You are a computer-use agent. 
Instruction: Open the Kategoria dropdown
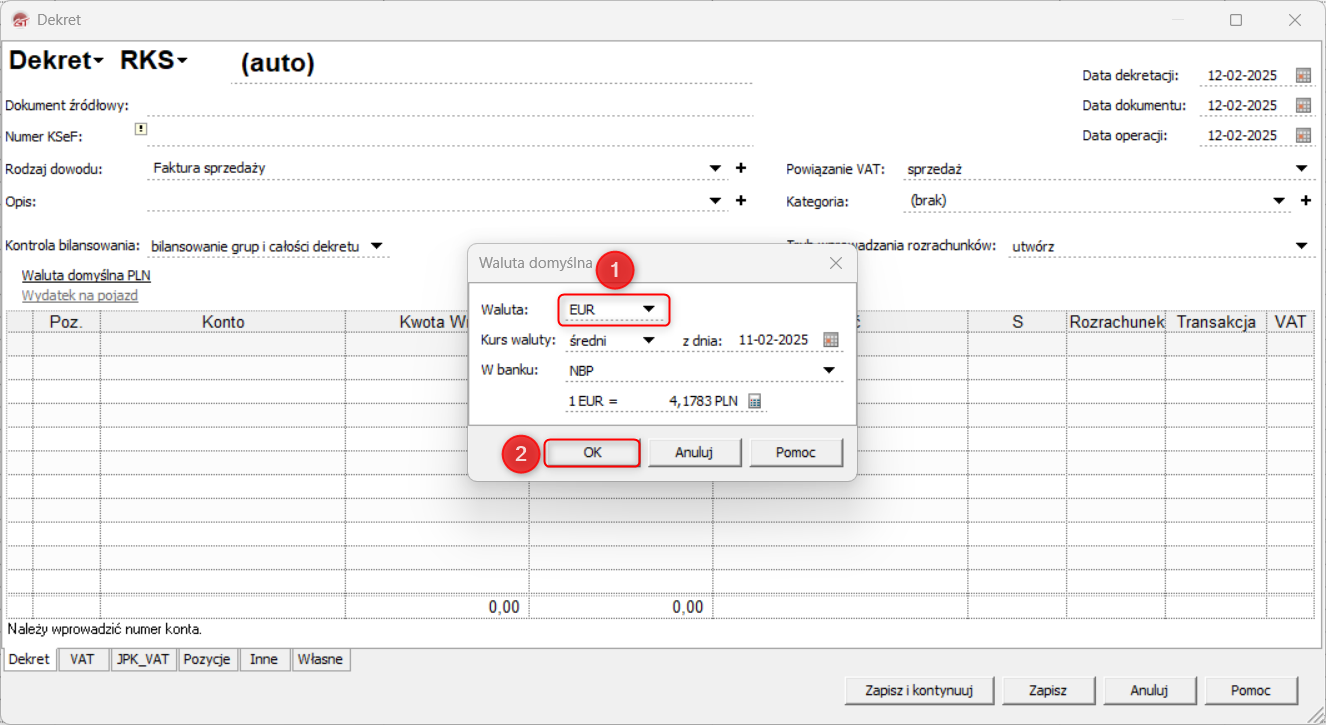coord(1279,200)
